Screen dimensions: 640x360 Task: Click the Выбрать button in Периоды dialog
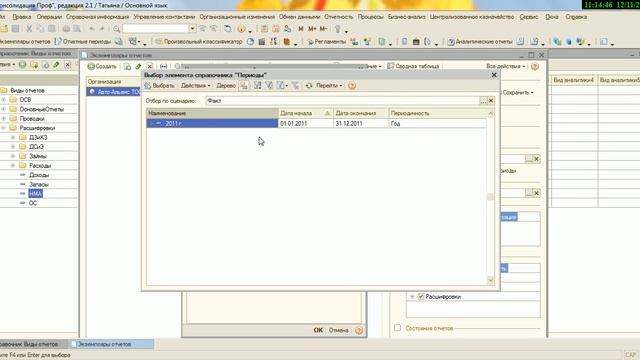[x=160, y=86]
